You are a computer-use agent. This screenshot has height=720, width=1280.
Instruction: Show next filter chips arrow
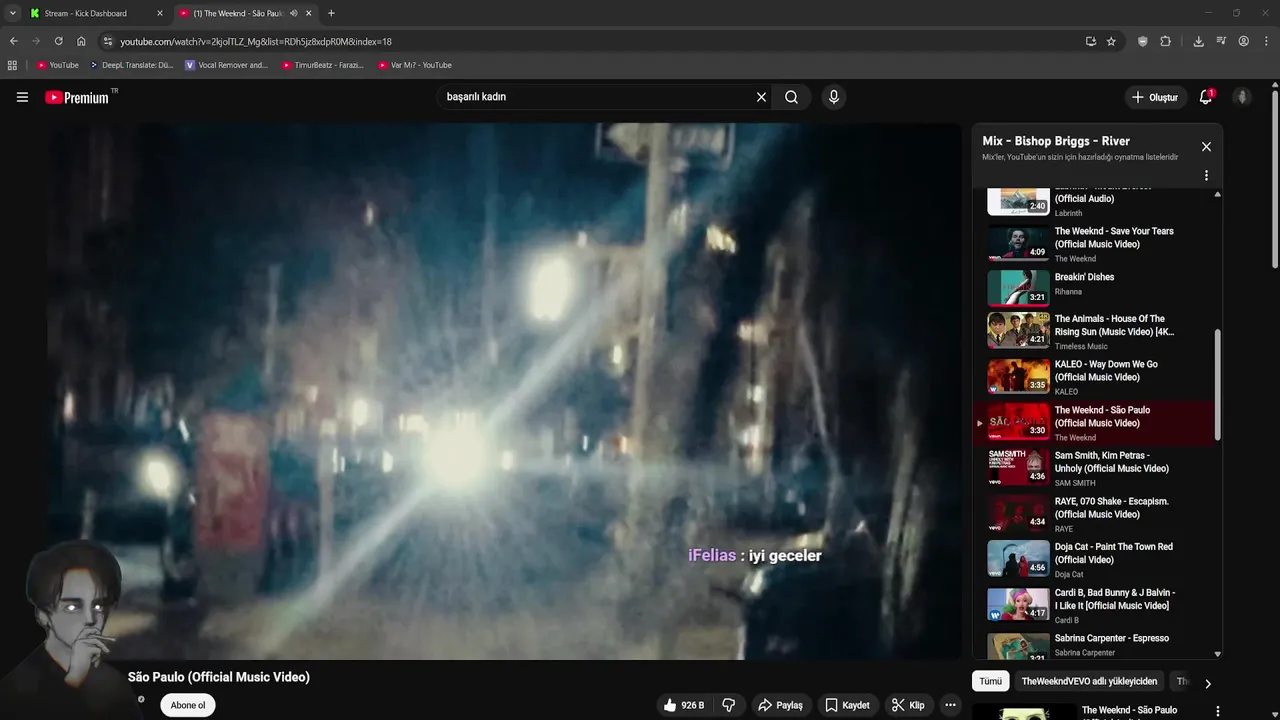pos(1207,684)
